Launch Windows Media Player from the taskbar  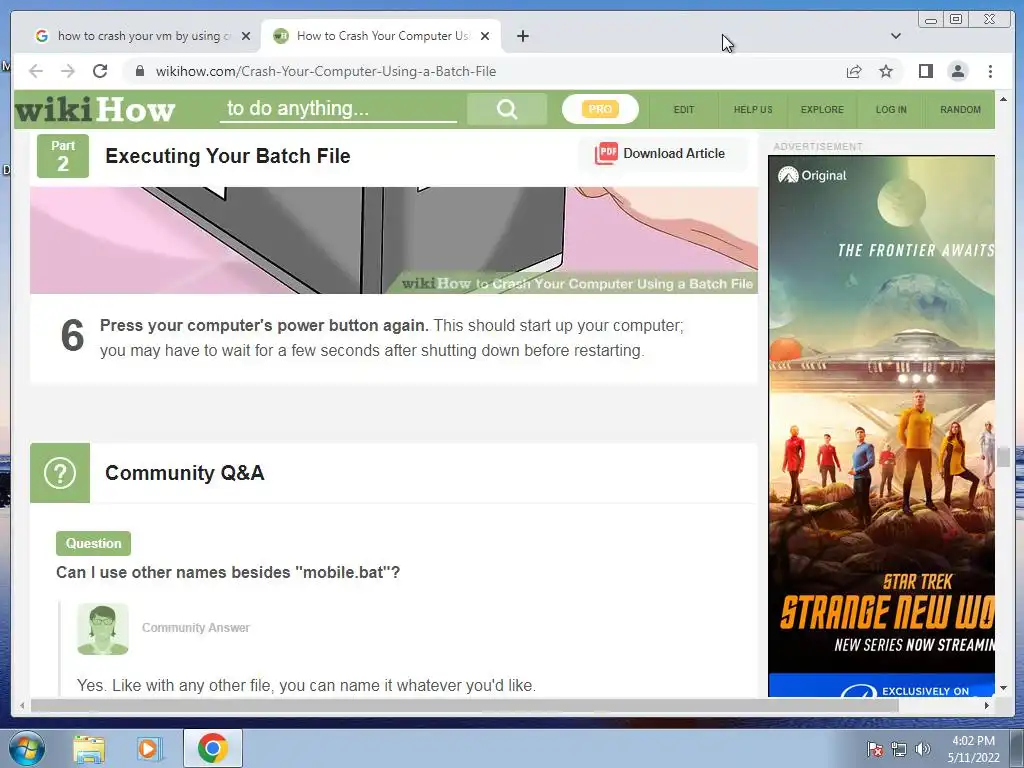[150, 749]
